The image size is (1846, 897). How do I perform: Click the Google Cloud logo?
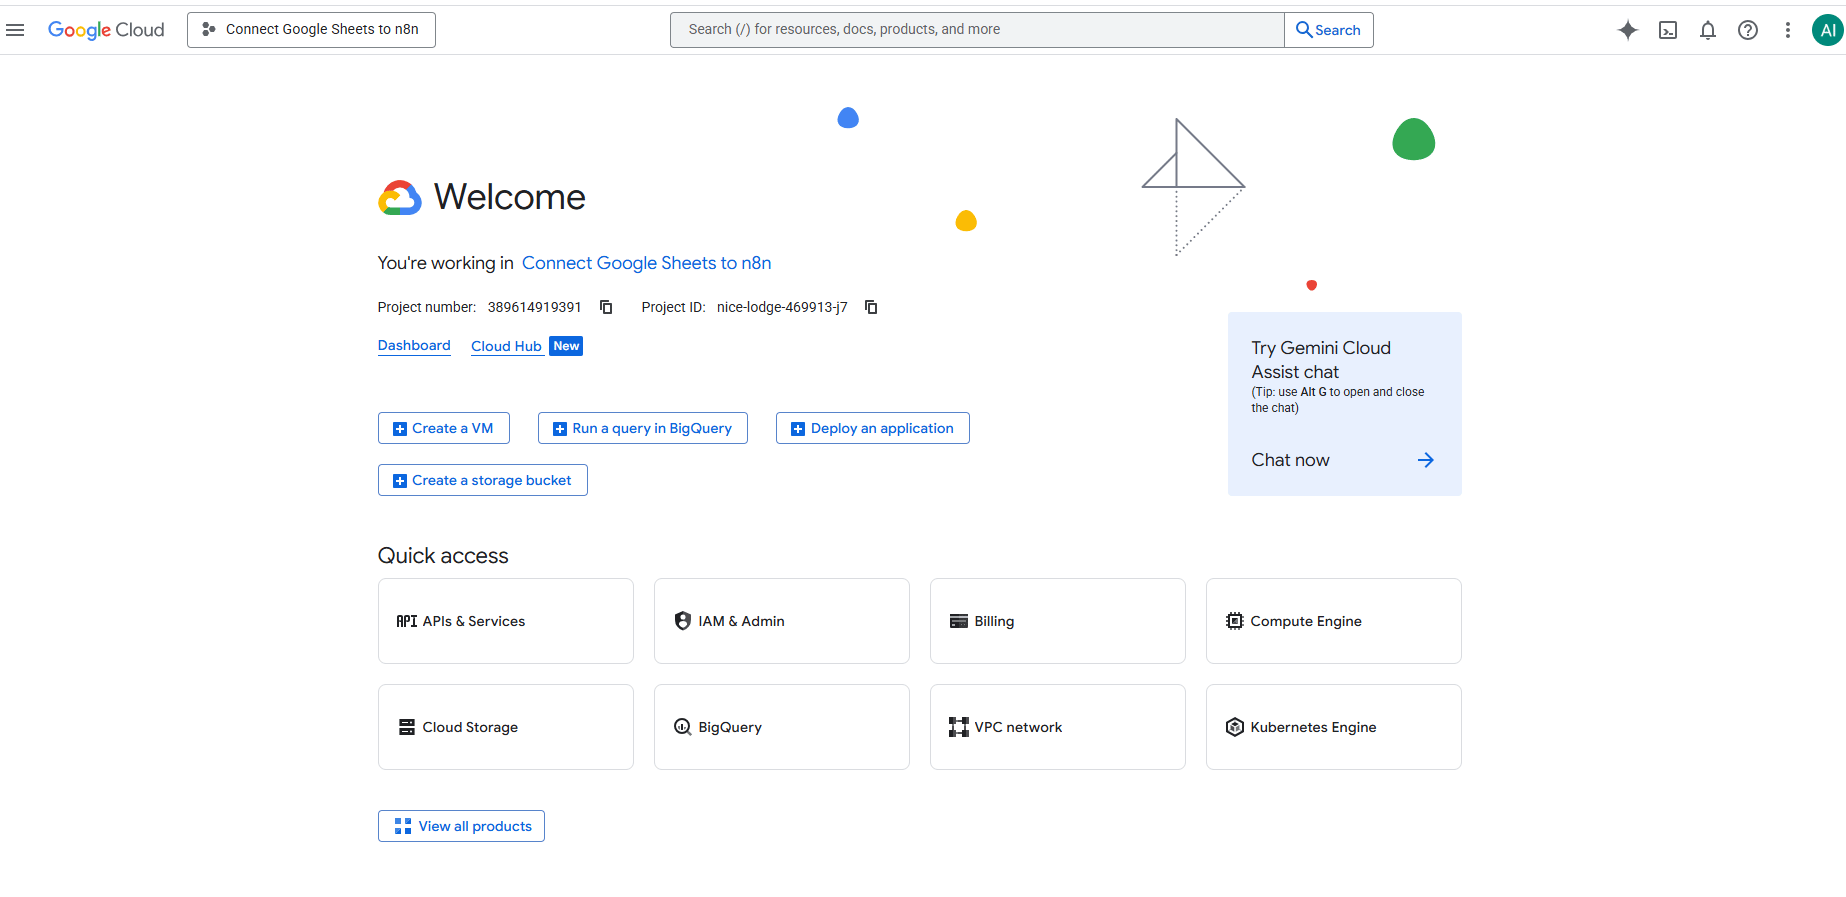click(106, 30)
